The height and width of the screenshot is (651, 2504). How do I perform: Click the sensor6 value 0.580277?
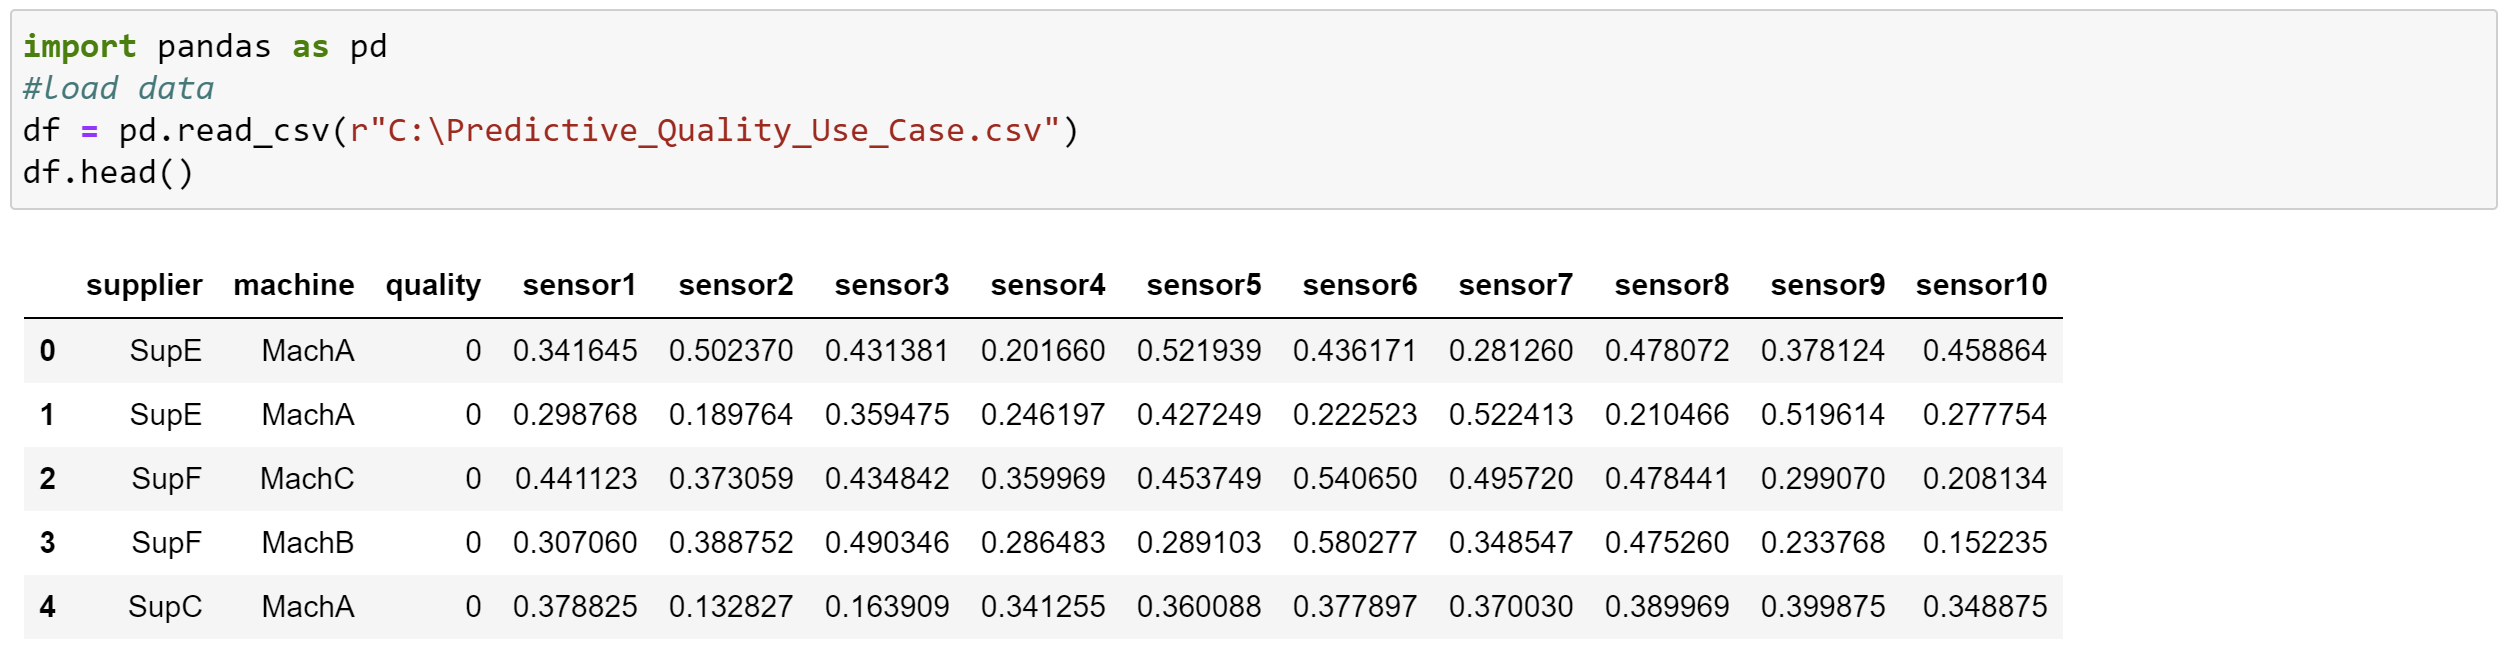[x=1355, y=543]
